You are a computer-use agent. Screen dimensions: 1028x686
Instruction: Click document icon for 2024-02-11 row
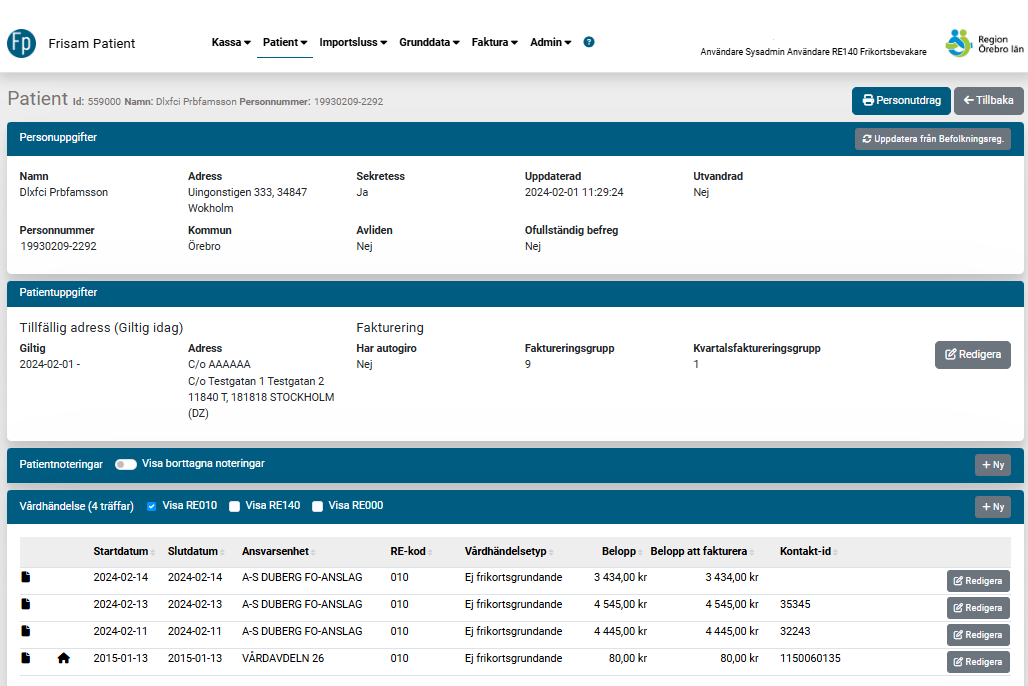coord(26,631)
